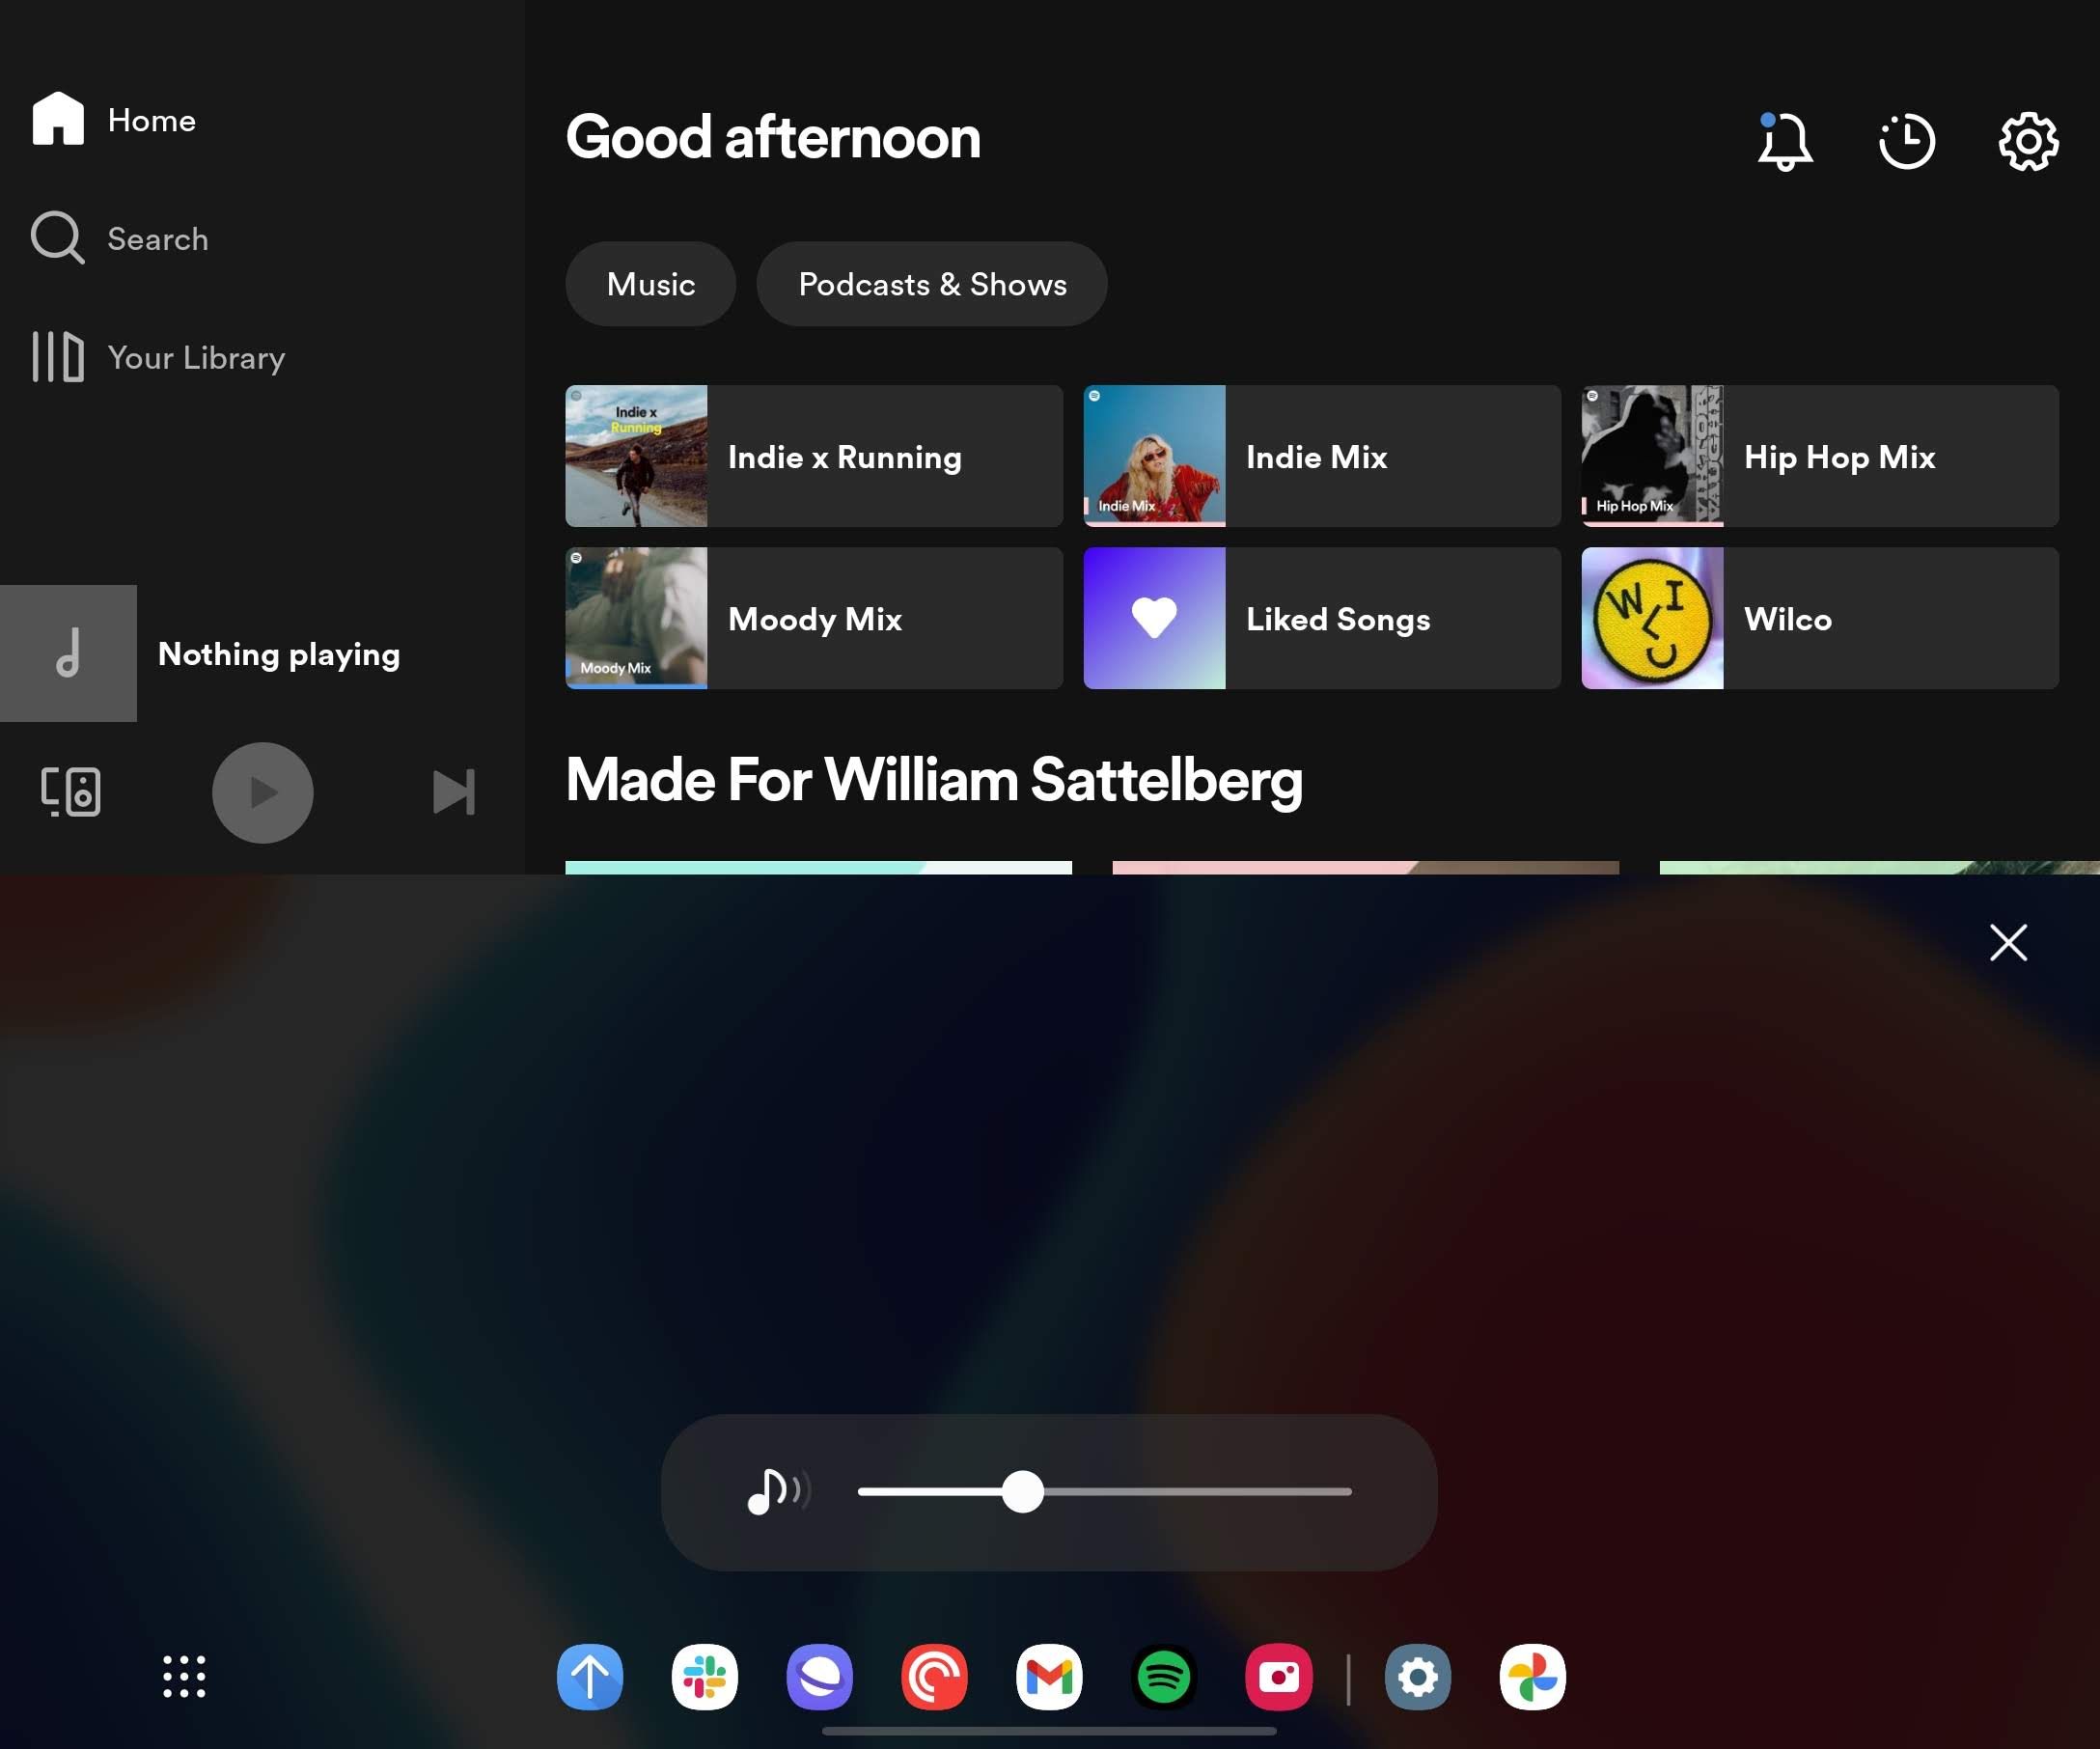Switch to Podcasts & Shows
Viewport: 2100px width, 1749px height.
932,284
